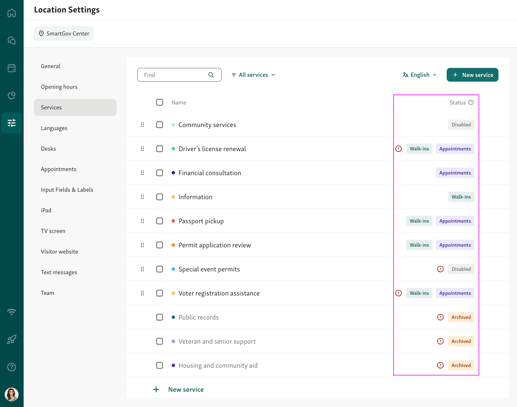Click the green New service button
Image resolution: width=517 pixels, height=407 pixels.
(472, 75)
